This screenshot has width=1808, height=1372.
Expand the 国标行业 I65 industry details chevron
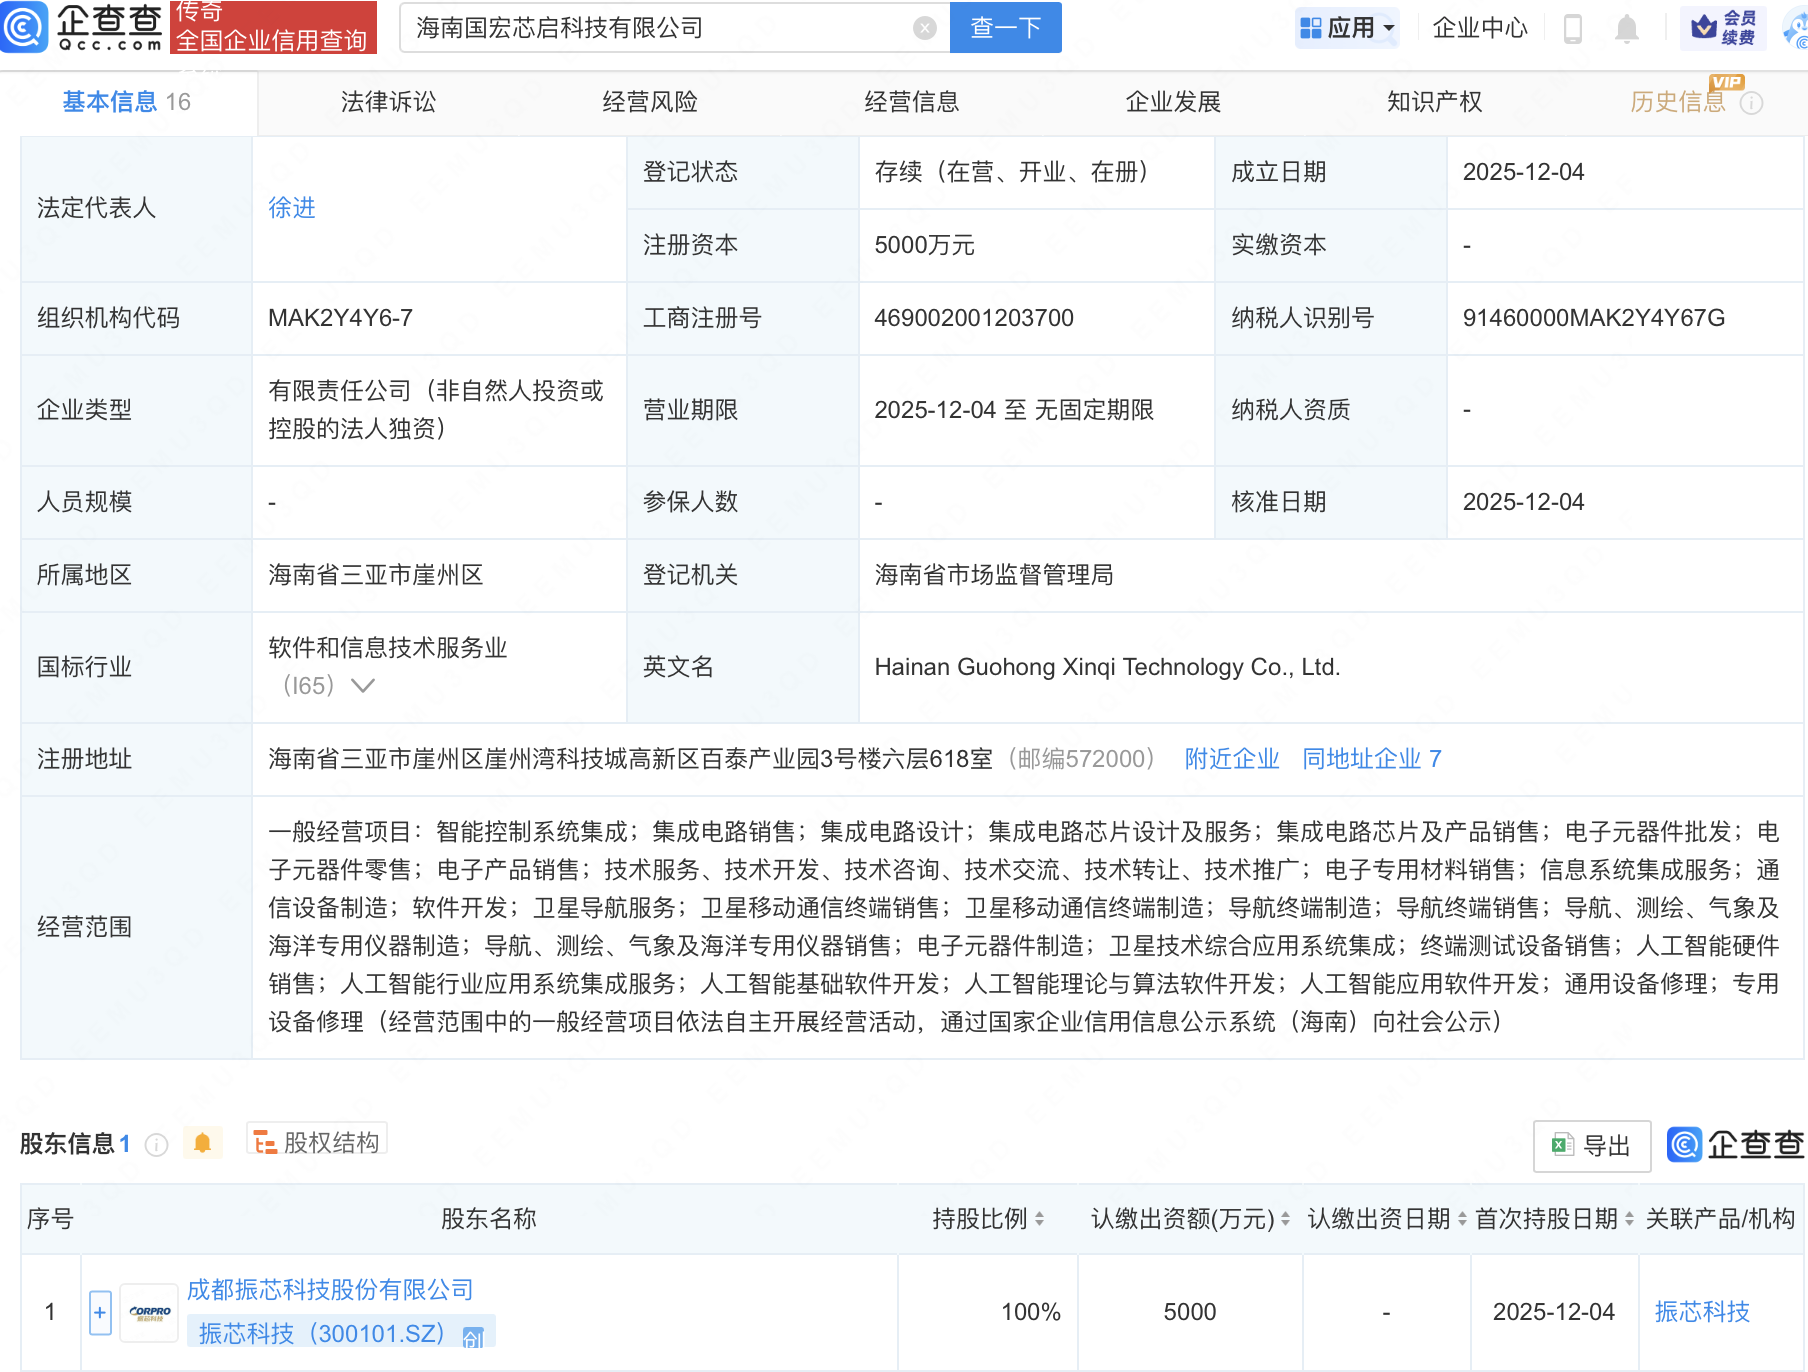pyautogui.click(x=365, y=685)
